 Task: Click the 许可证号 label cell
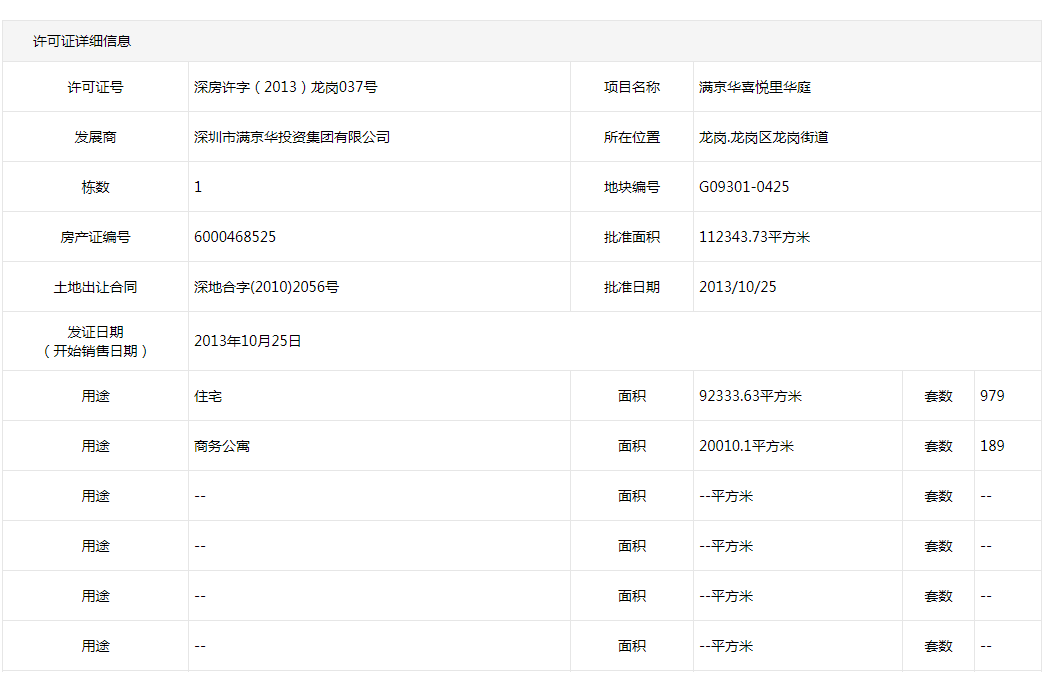click(x=95, y=87)
